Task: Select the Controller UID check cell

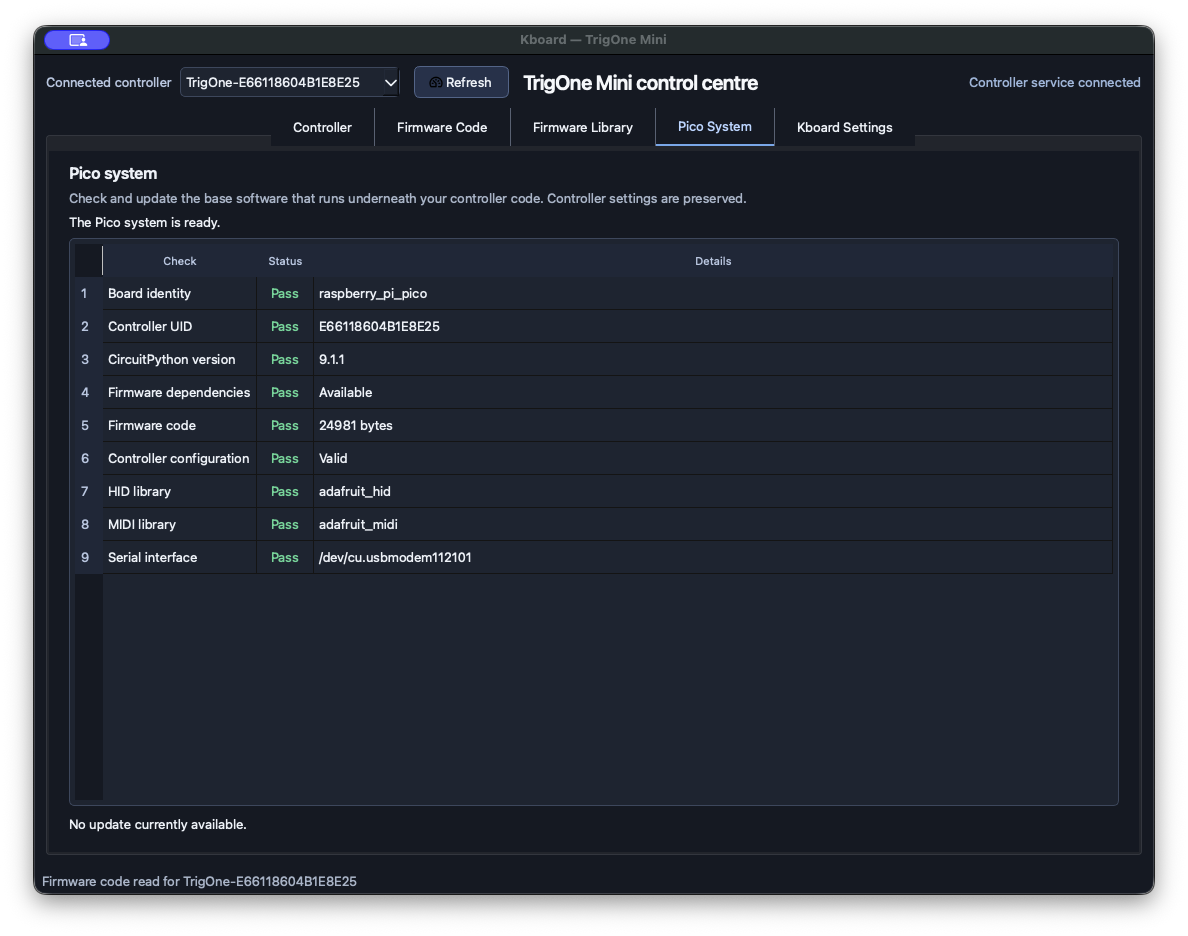Action: pyautogui.click(x=180, y=327)
